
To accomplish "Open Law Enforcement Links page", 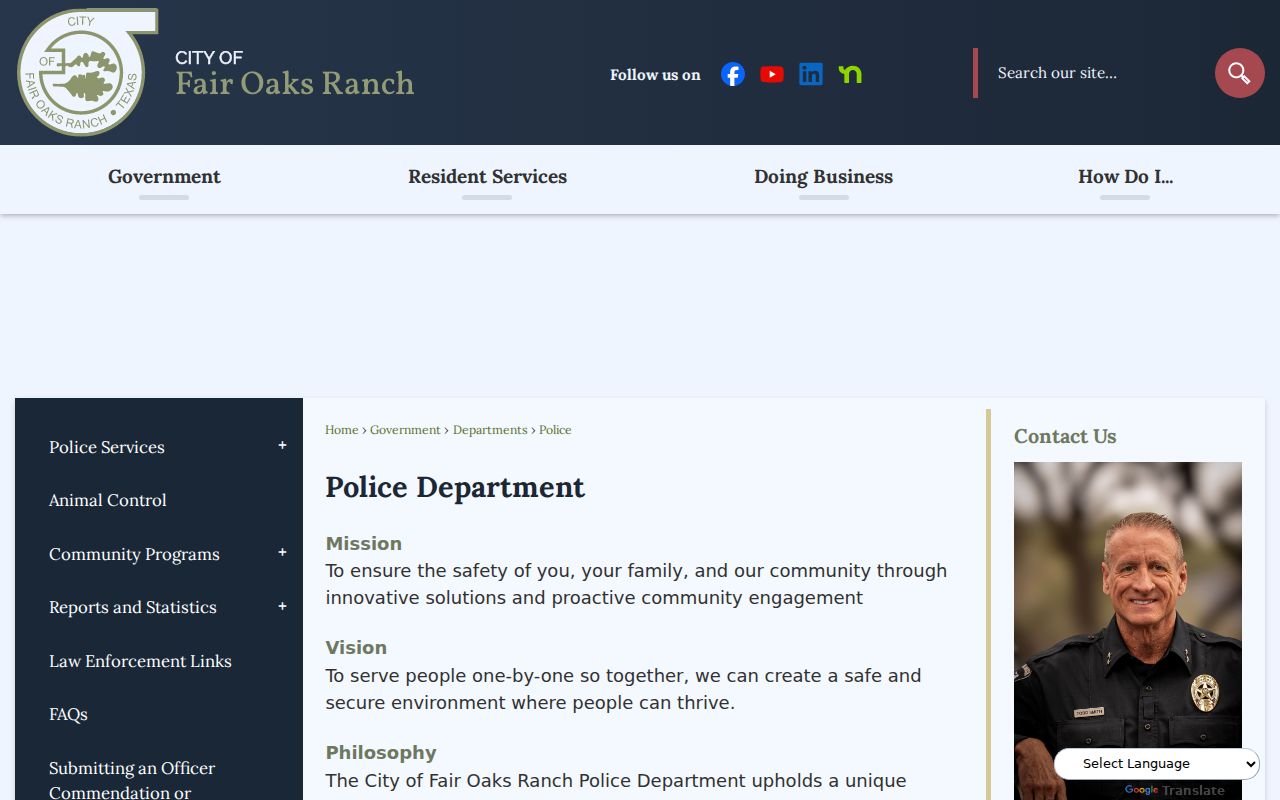I will 140,661.
